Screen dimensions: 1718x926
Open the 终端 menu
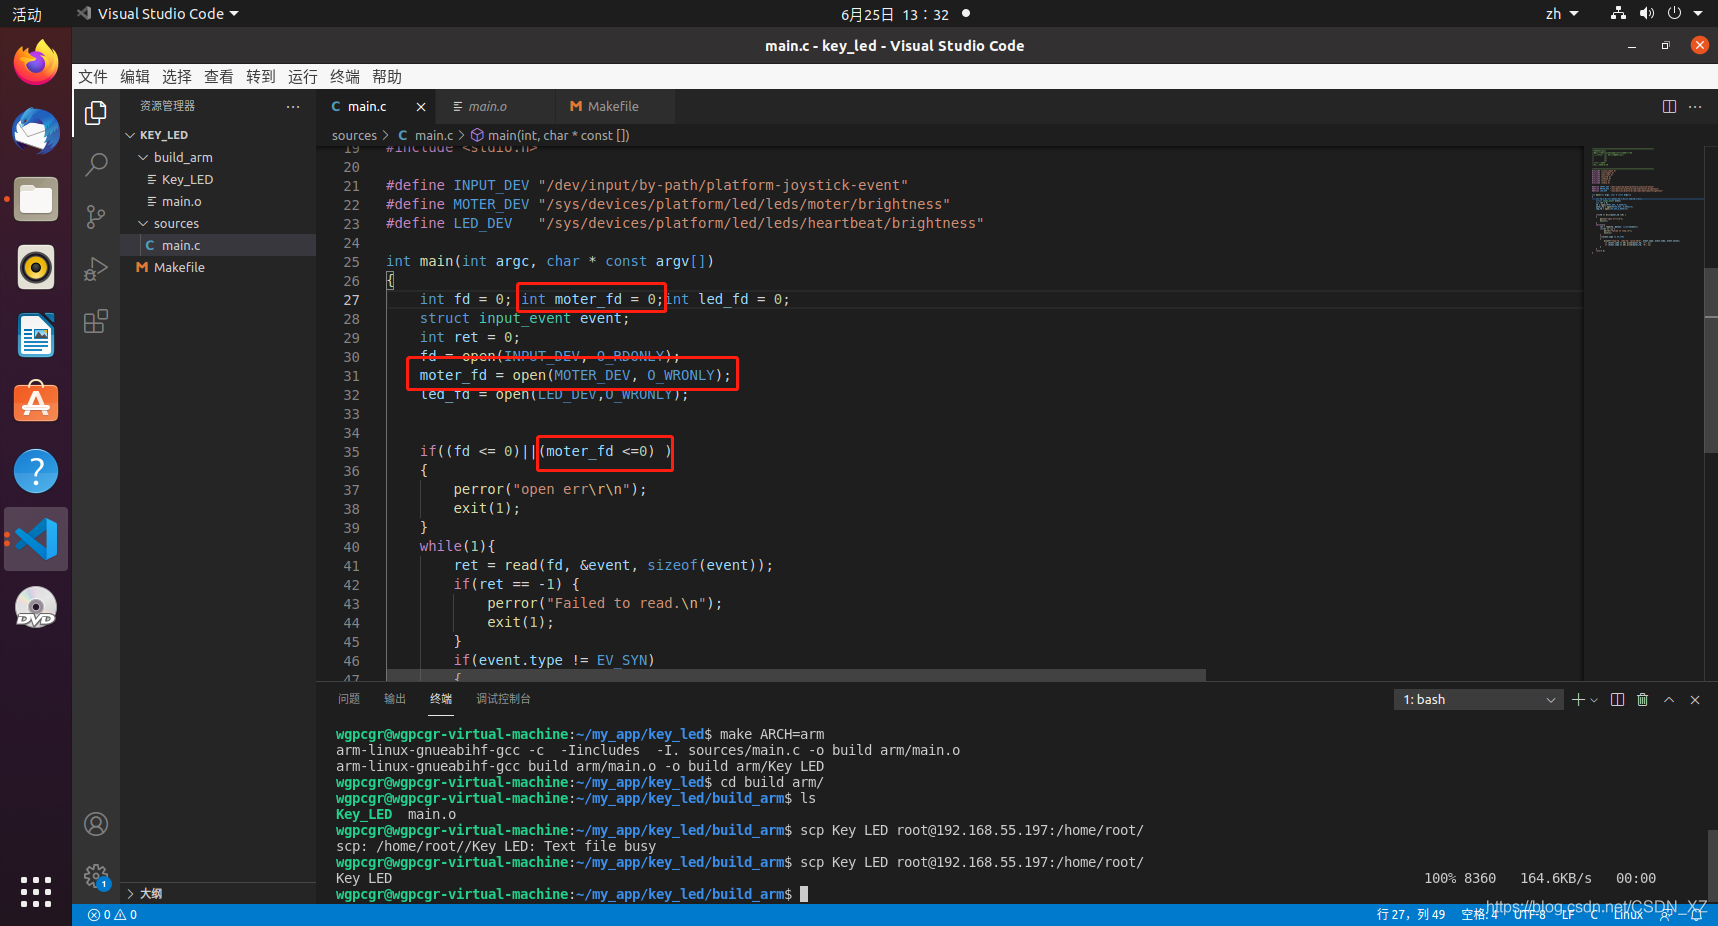(345, 77)
